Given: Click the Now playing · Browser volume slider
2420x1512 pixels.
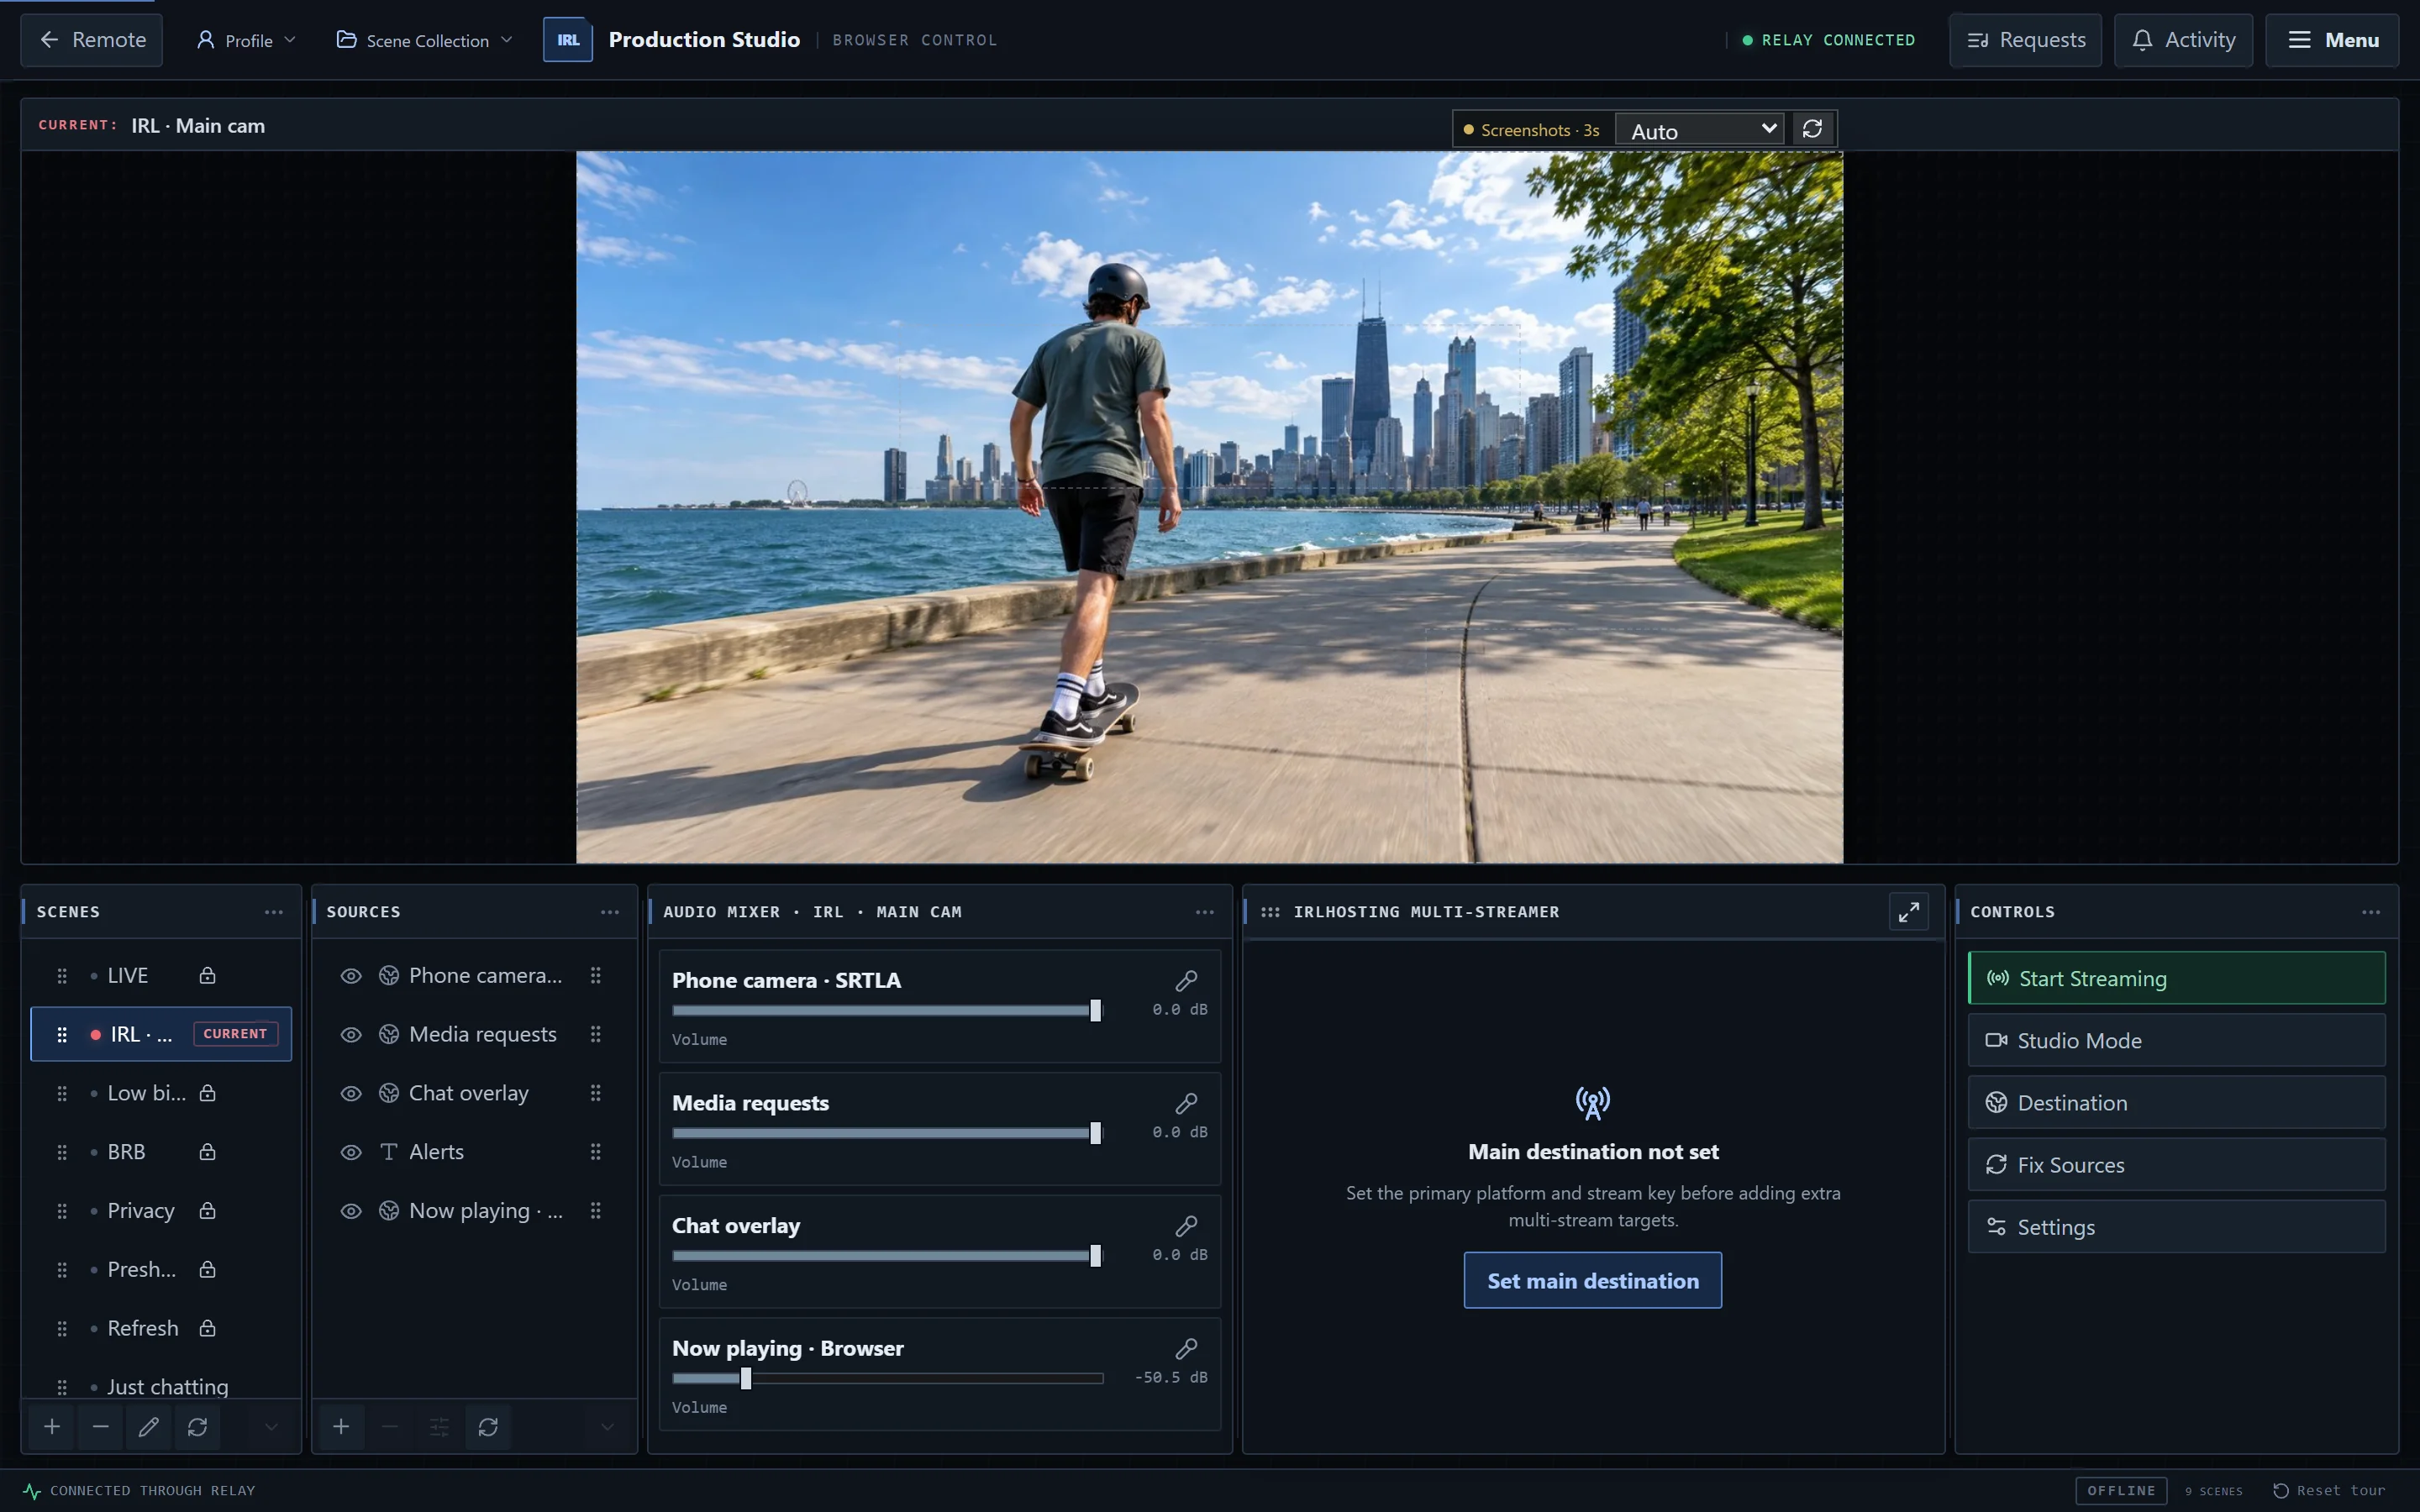Looking at the screenshot, I should [887, 1378].
